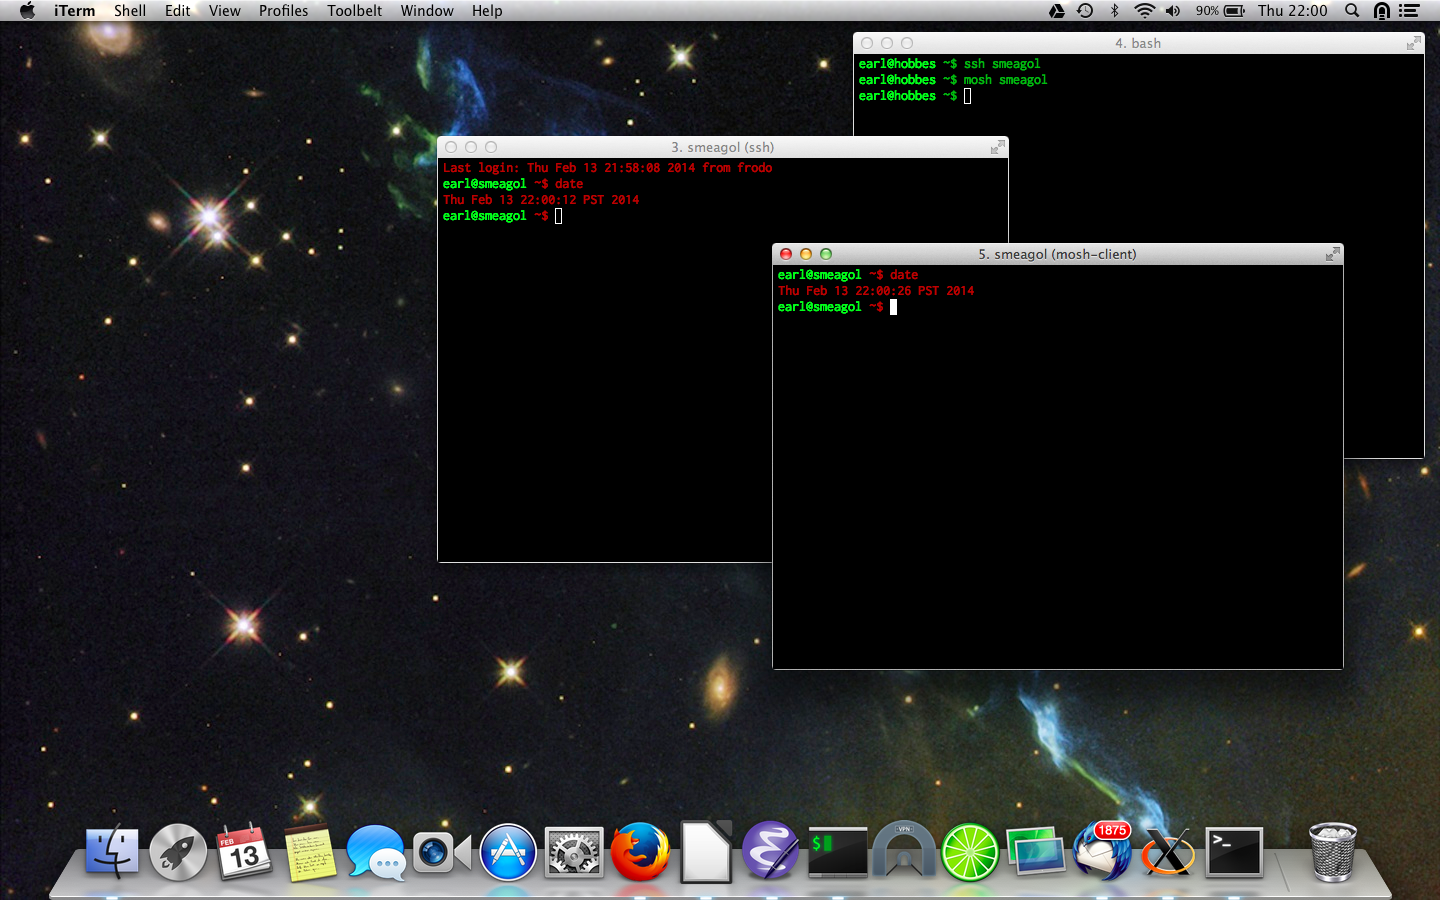Image resolution: width=1440 pixels, height=900 pixels.
Task: Click the volume speaker icon
Action: [1173, 11]
